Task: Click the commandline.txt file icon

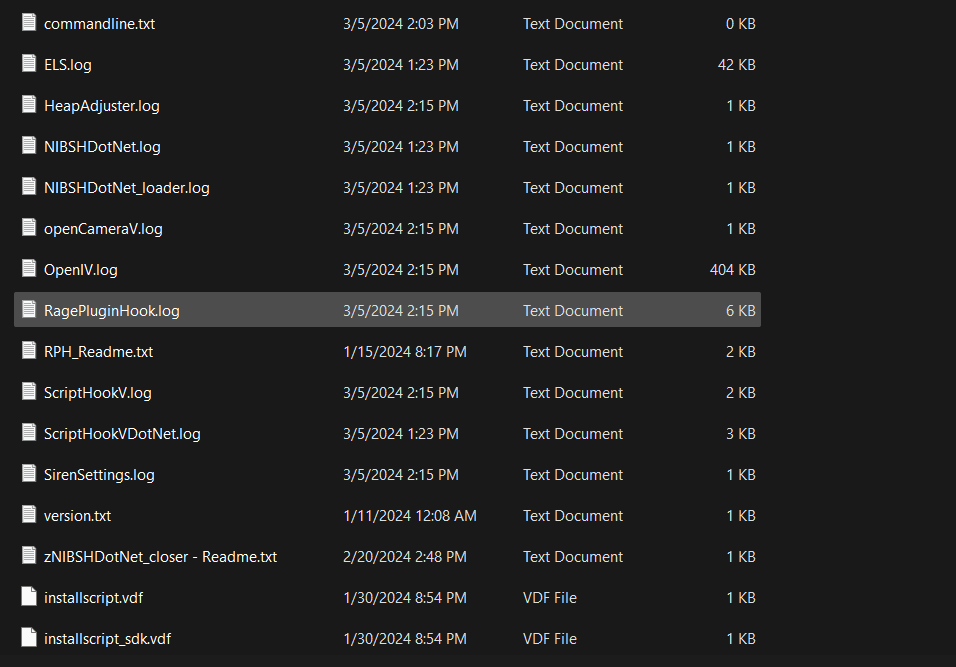Action: pos(29,23)
